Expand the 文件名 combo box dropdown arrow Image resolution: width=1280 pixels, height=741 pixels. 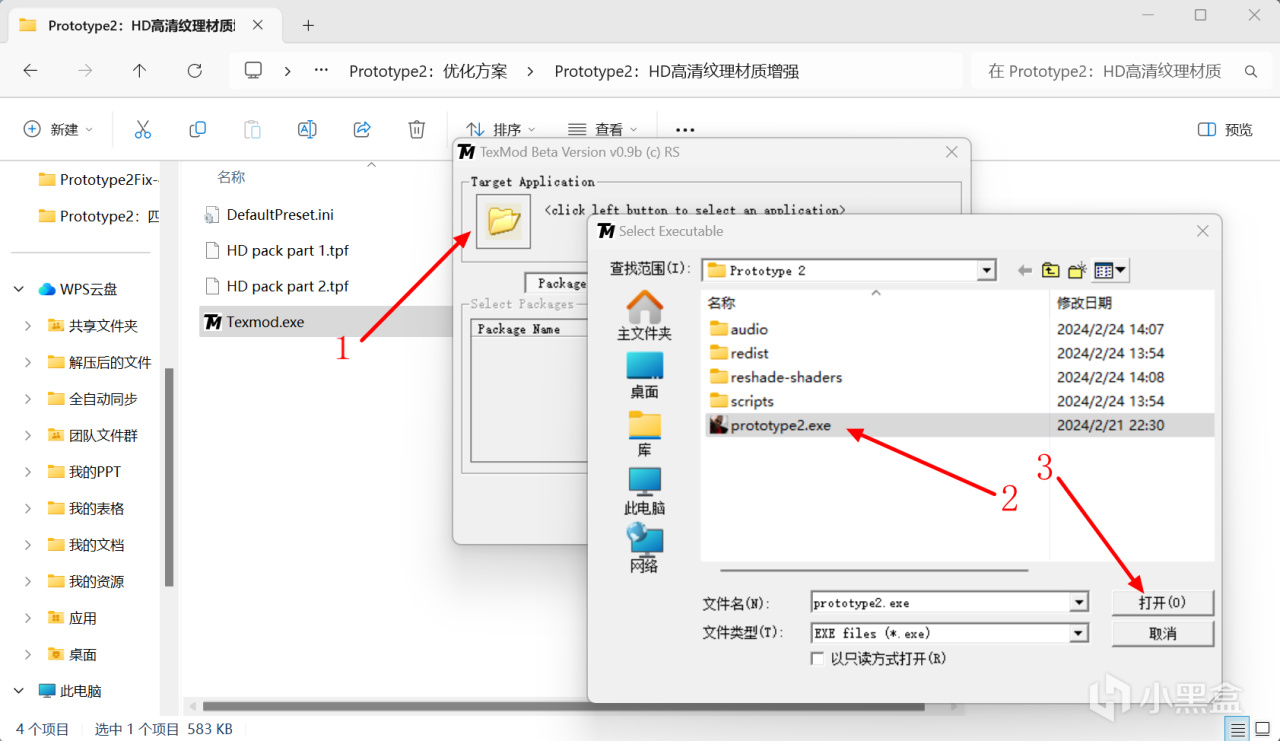pyautogui.click(x=1078, y=603)
